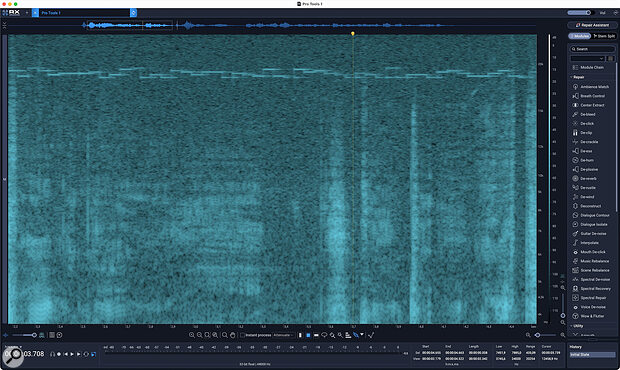Open the De-bleed module

[x=584, y=114]
